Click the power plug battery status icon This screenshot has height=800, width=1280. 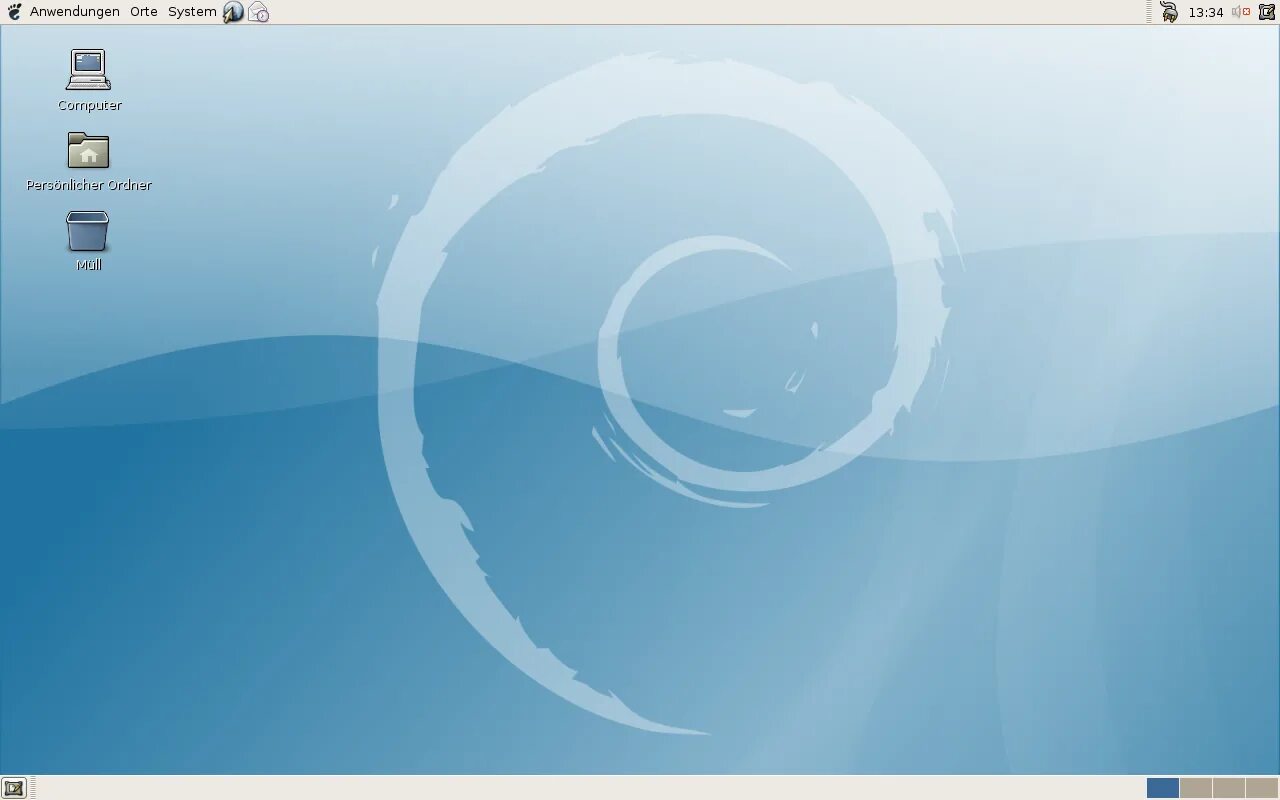[x=1169, y=12]
